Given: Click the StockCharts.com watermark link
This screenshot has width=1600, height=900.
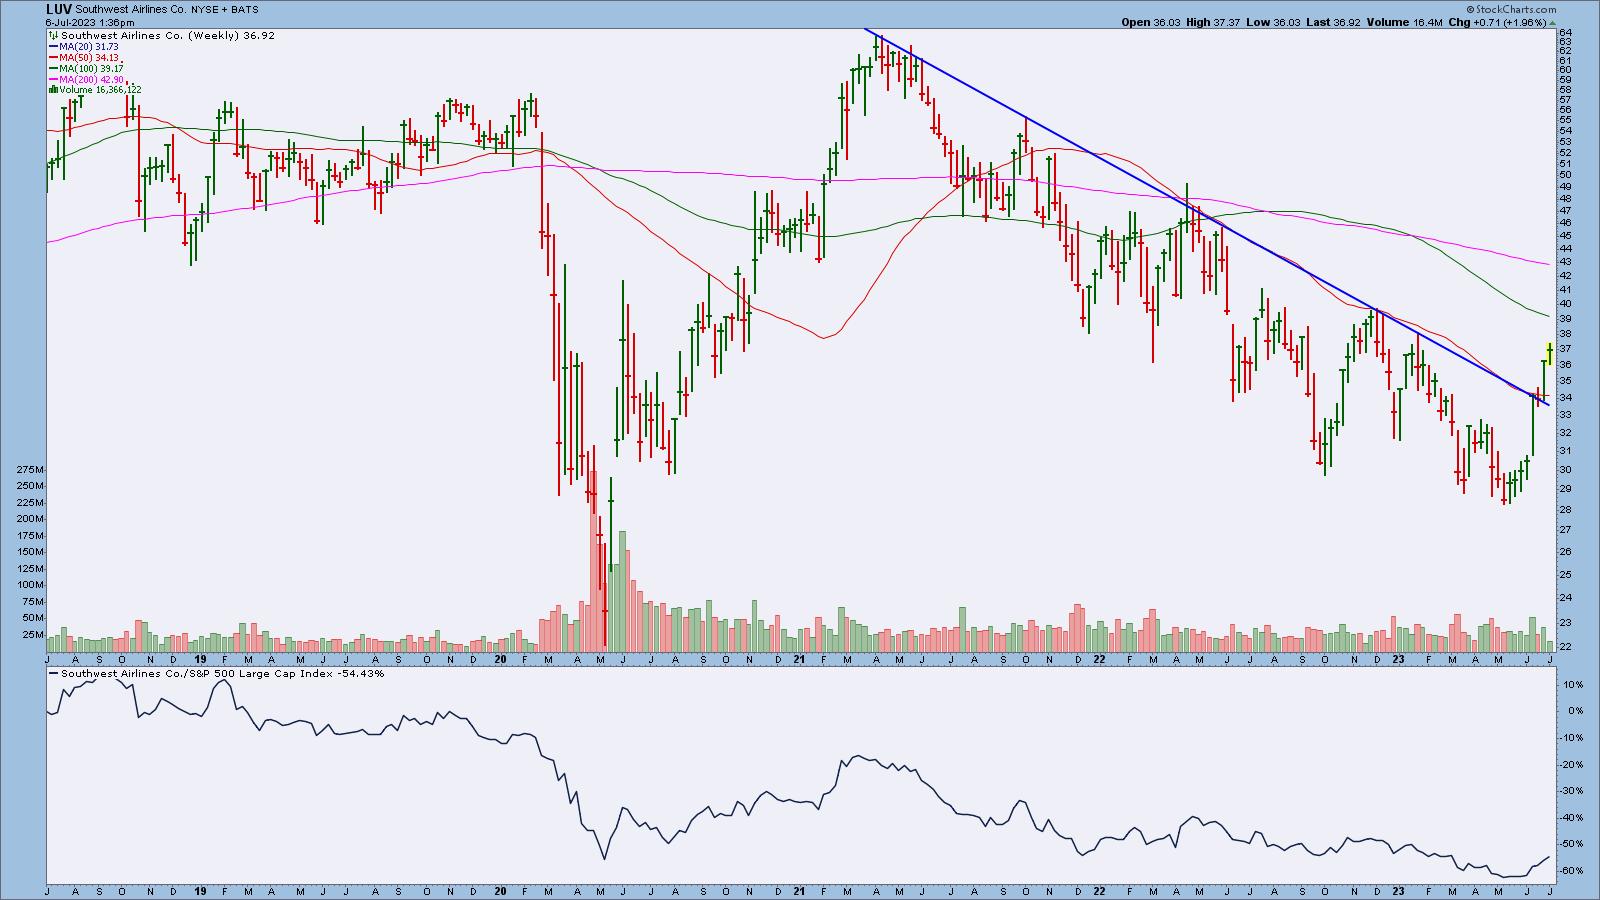Looking at the screenshot, I should tap(1518, 9).
